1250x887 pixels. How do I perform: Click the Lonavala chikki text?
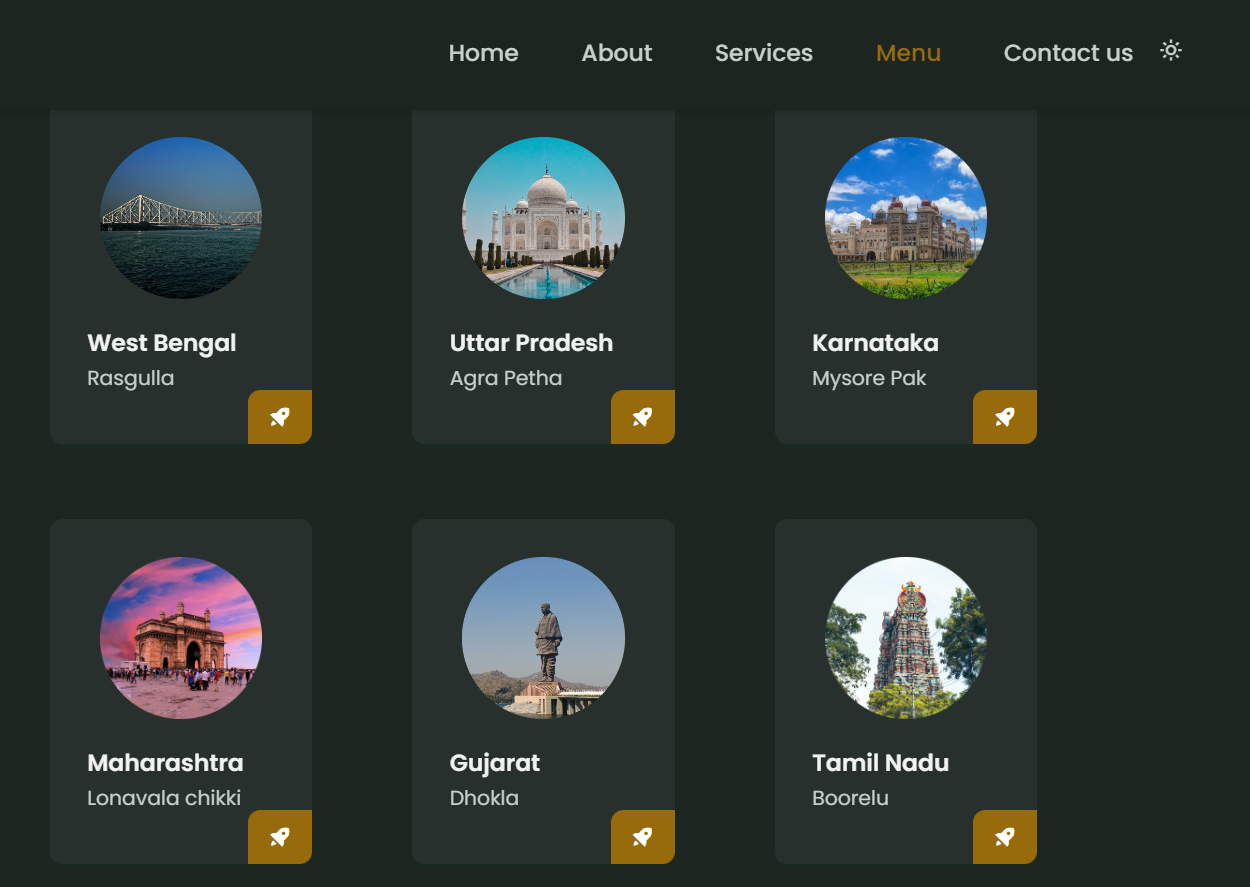[164, 798]
